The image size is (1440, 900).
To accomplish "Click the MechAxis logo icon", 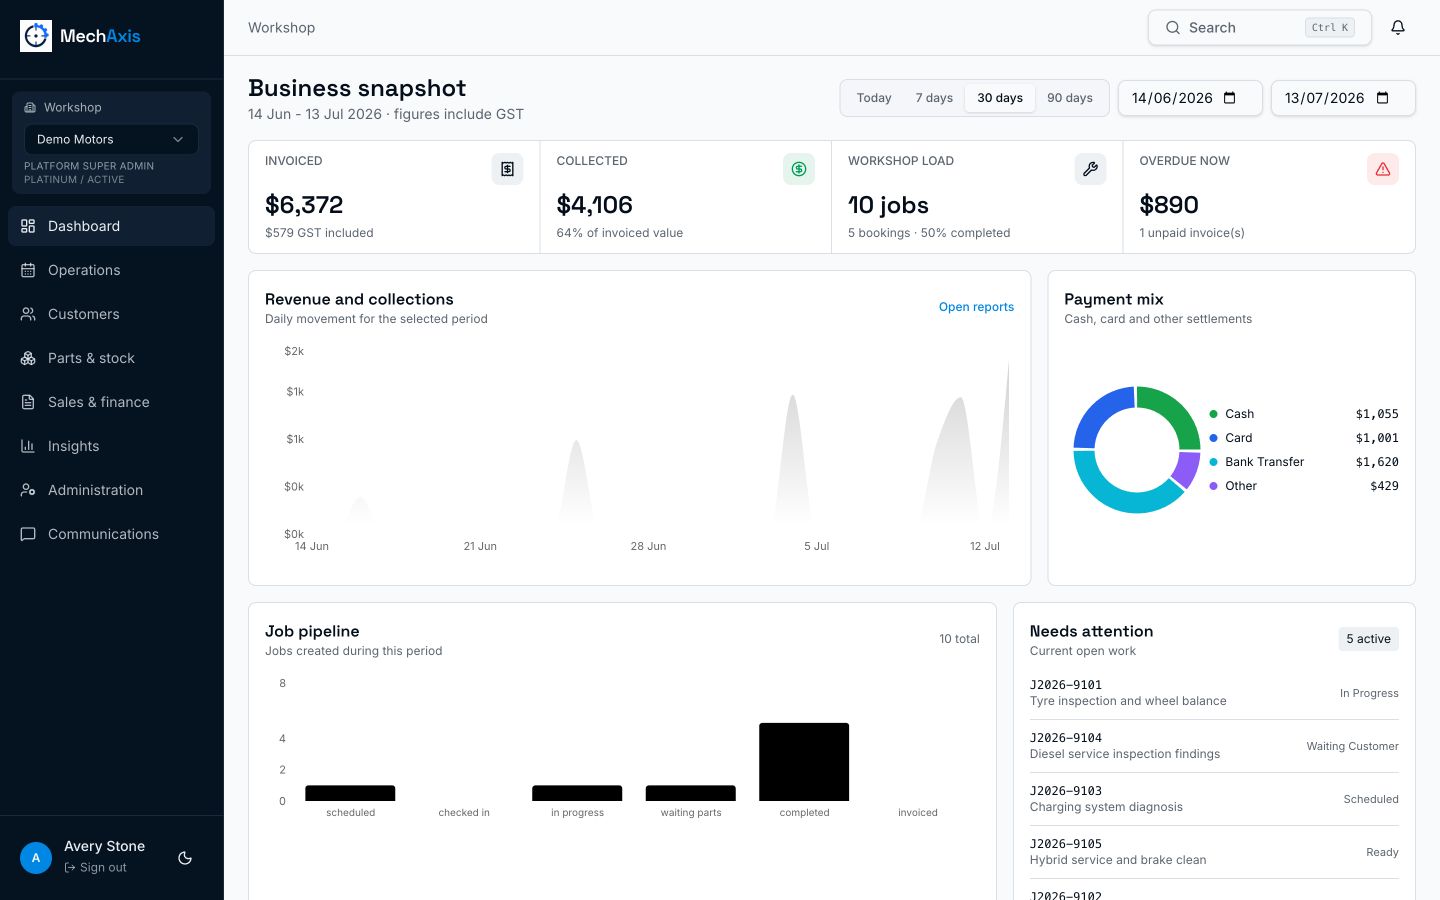I will coord(36,36).
